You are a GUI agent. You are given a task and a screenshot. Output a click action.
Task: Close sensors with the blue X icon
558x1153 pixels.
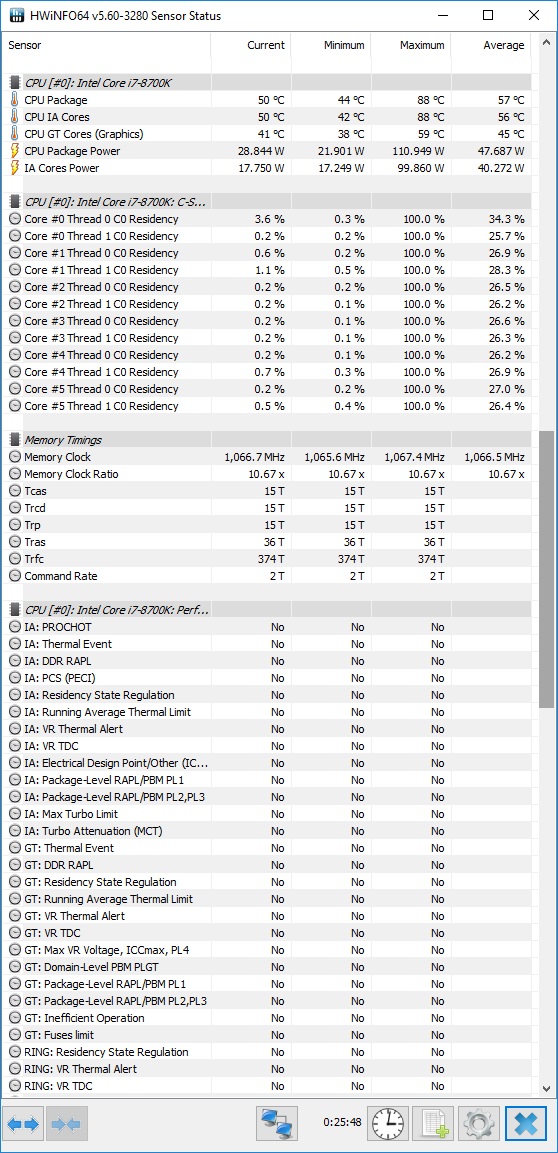[526, 1124]
